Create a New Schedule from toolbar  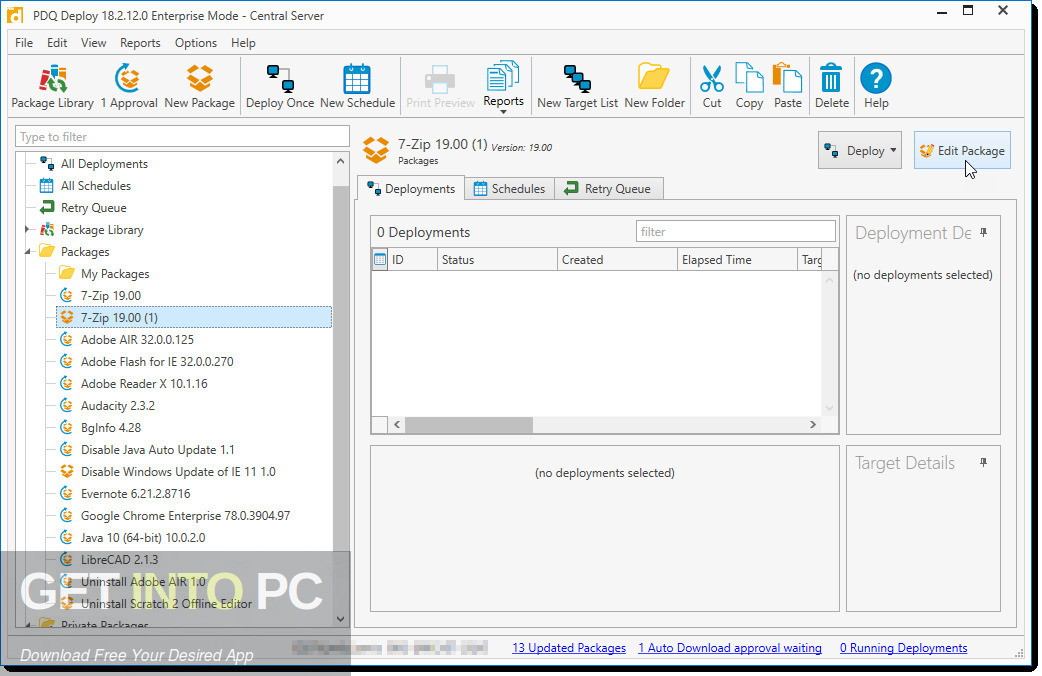pyautogui.click(x=357, y=87)
